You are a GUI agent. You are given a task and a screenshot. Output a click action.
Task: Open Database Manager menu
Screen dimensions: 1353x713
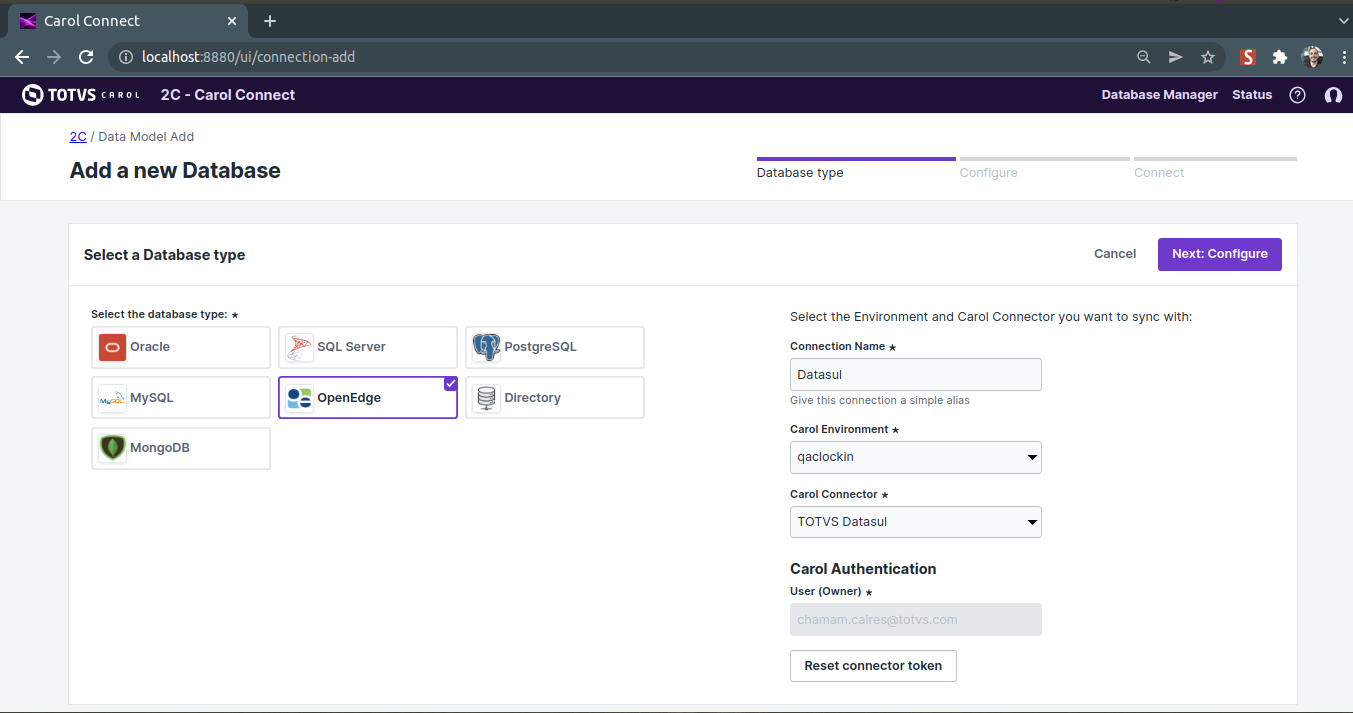pos(1160,95)
